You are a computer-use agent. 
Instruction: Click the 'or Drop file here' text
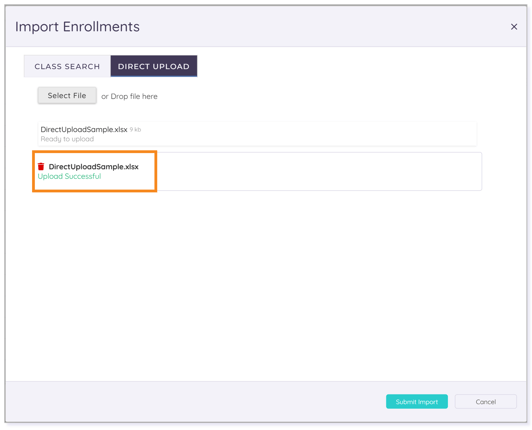click(x=129, y=96)
